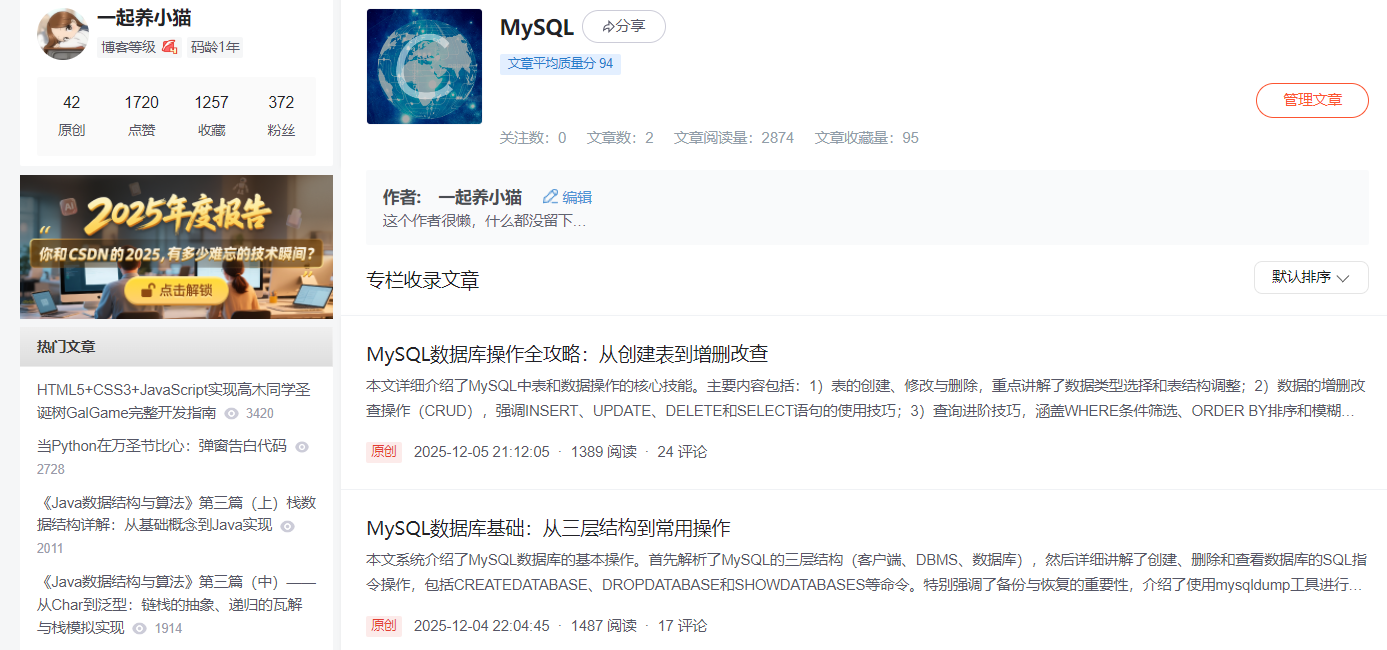Image resolution: width=1387 pixels, height=650 pixels.
Task: Click author name 一起养小猫 after 作者
Action: coord(480,197)
